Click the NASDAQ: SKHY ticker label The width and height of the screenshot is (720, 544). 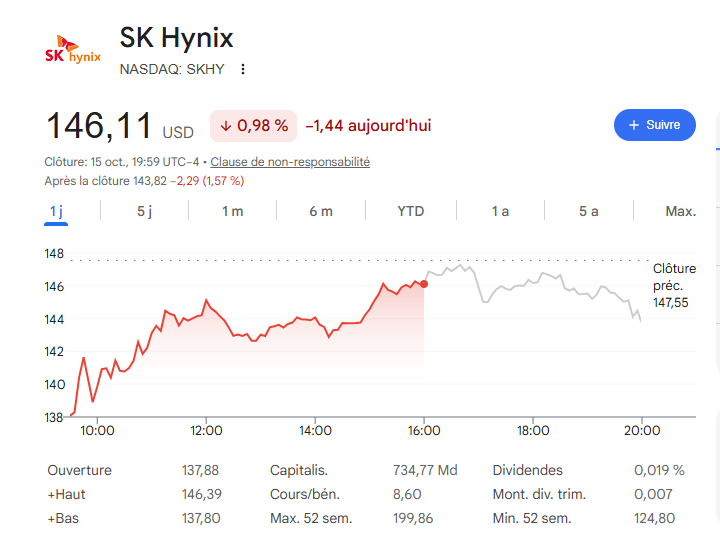click(x=172, y=69)
